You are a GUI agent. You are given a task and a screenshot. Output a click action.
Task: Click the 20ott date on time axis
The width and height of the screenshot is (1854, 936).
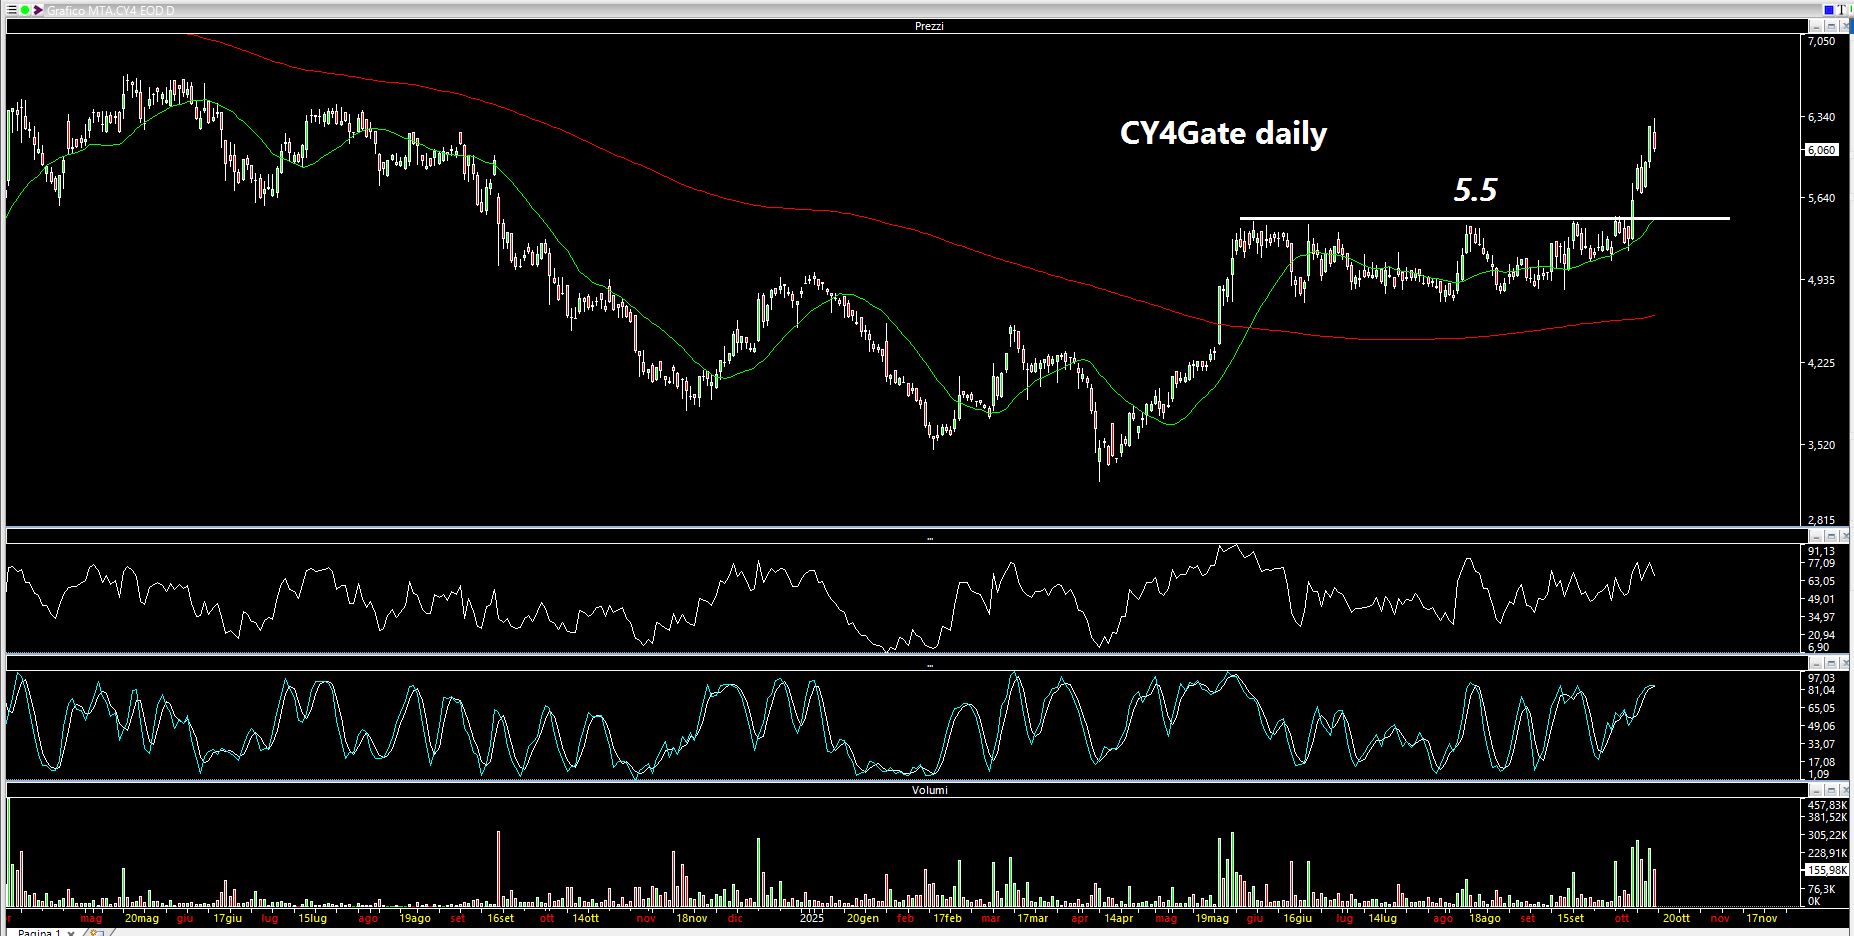click(1676, 918)
